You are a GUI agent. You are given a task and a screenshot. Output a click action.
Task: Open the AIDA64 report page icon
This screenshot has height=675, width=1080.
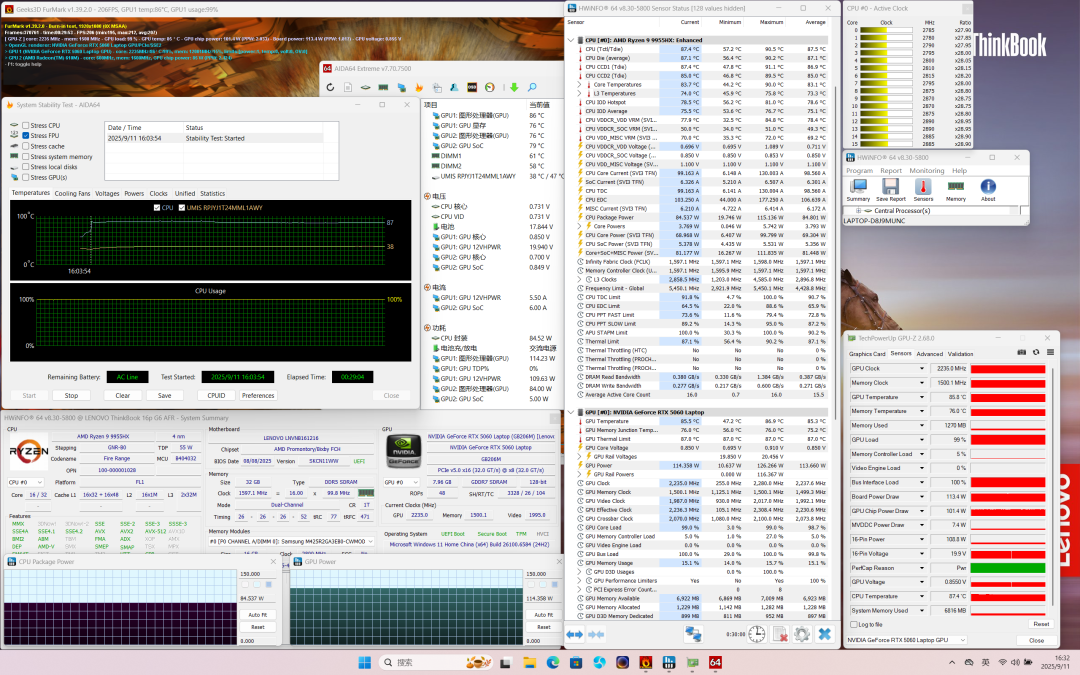point(348,87)
